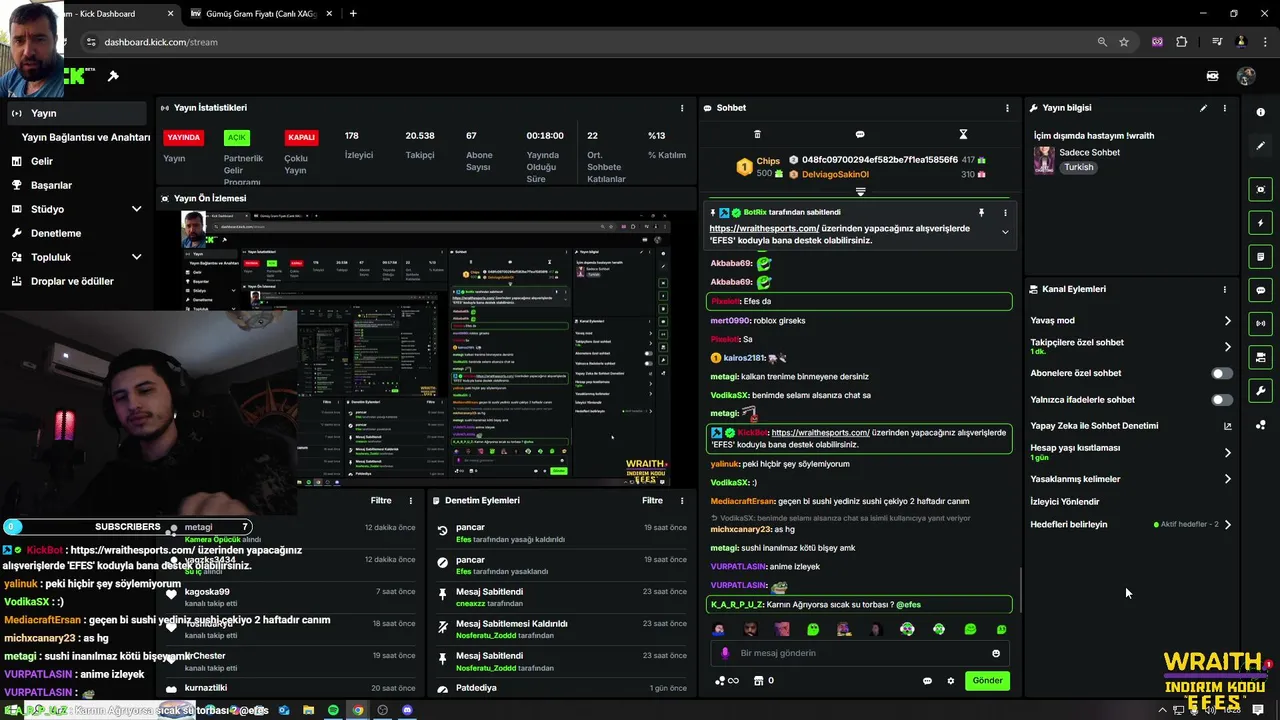This screenshot has height=720, width=1280.
Task: Open chat settings gear beside Gönder
Action: click(951, 681)
